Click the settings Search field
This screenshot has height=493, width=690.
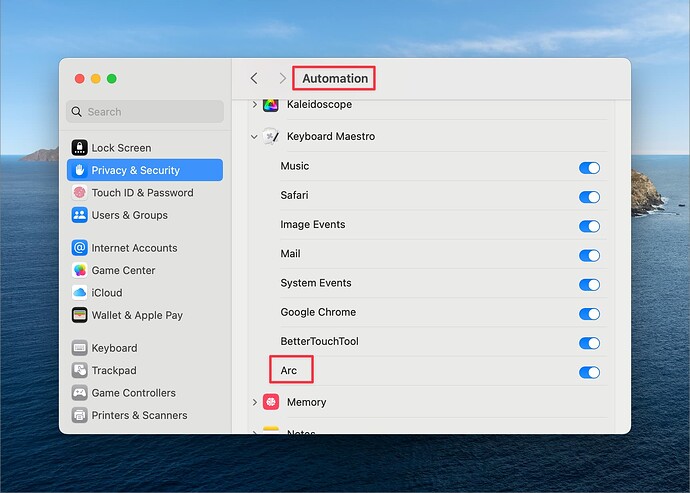click(x=145, y=112)
